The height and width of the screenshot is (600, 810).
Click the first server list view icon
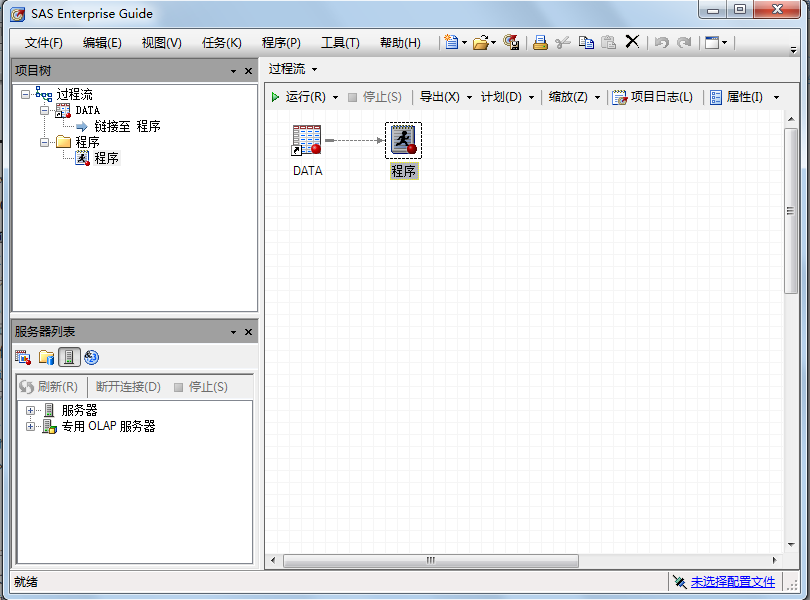23,357
